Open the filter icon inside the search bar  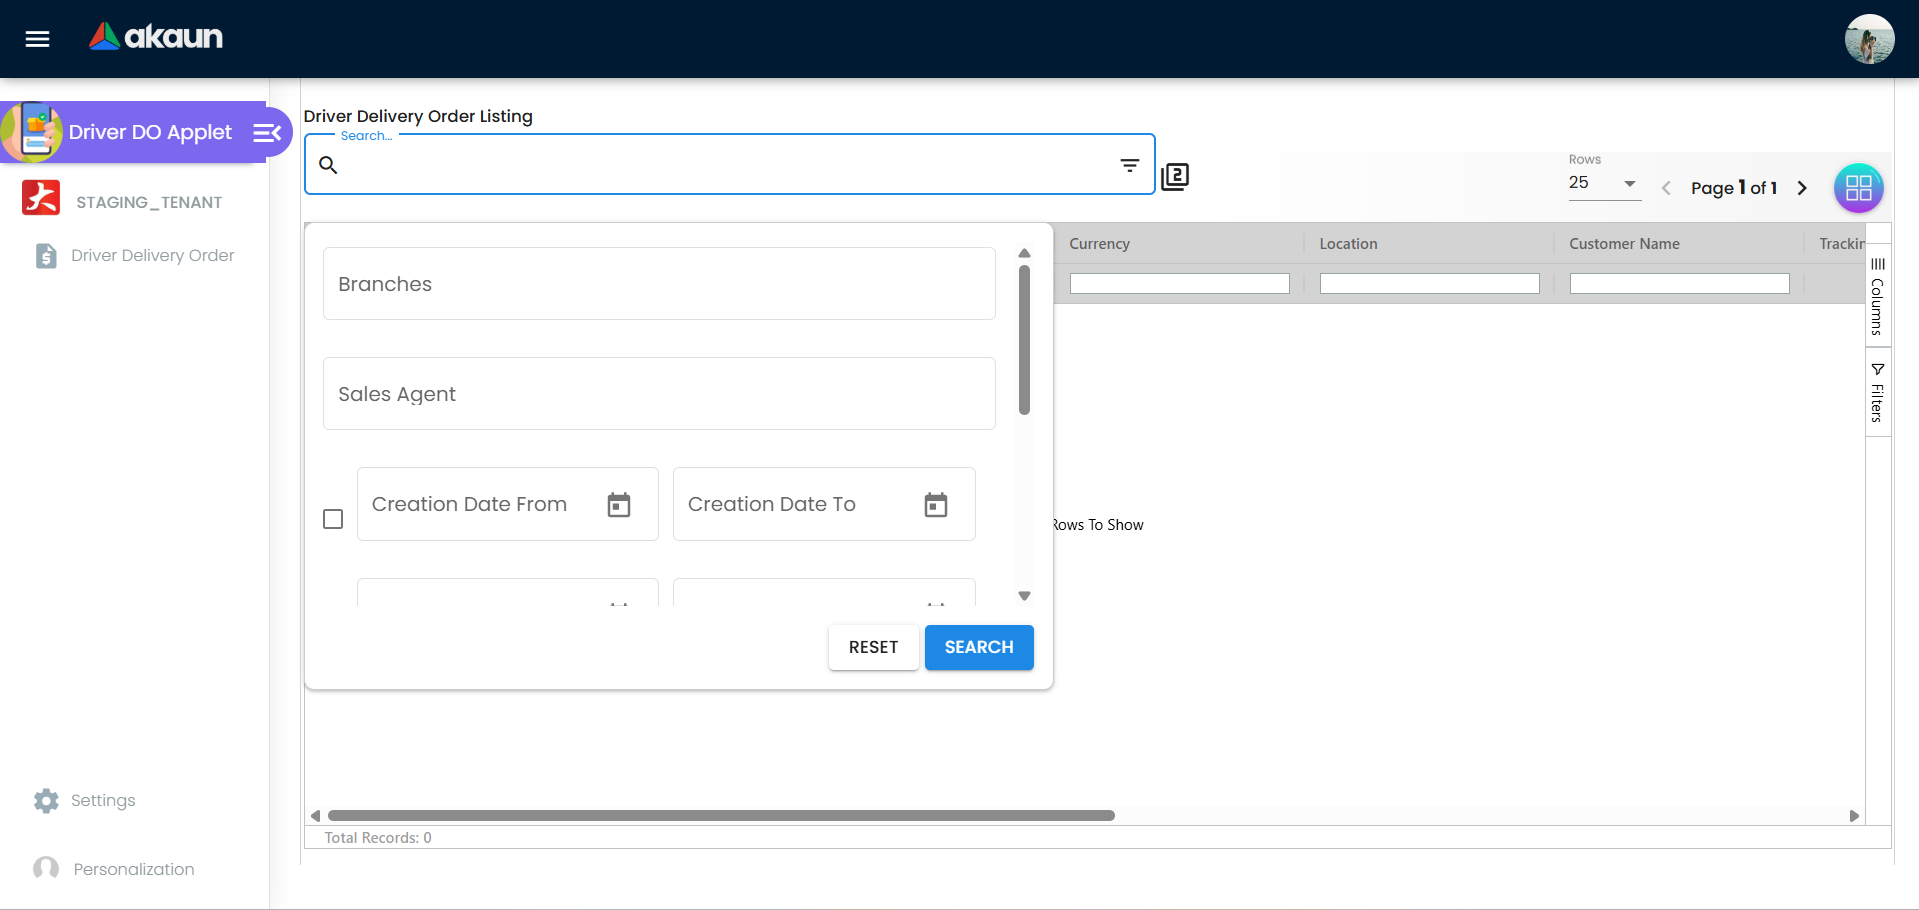1129,165
